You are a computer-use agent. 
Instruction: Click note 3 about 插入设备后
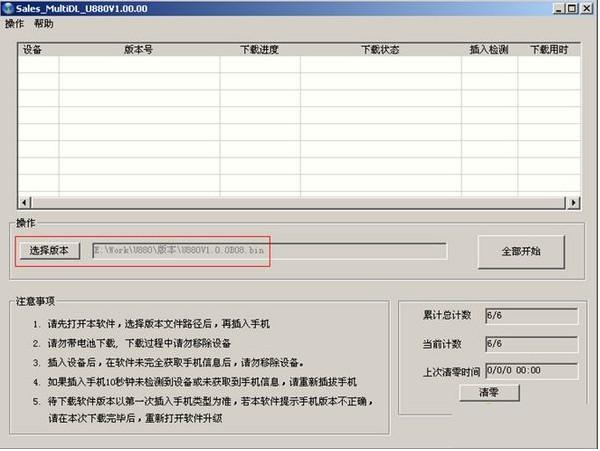point(168,362)
